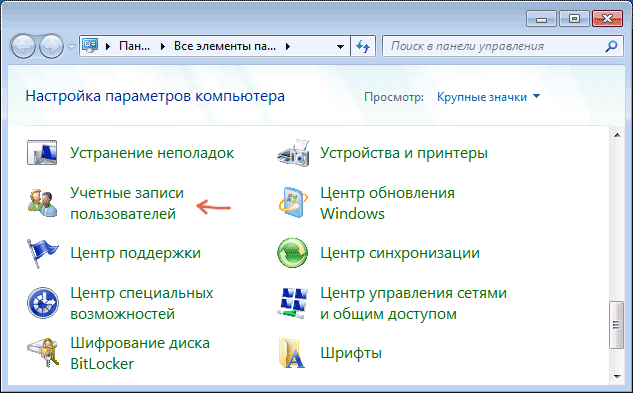Go forward with the Forward arrow button
This screenshot has height=393, width=633.
click(x=51, y=46)
